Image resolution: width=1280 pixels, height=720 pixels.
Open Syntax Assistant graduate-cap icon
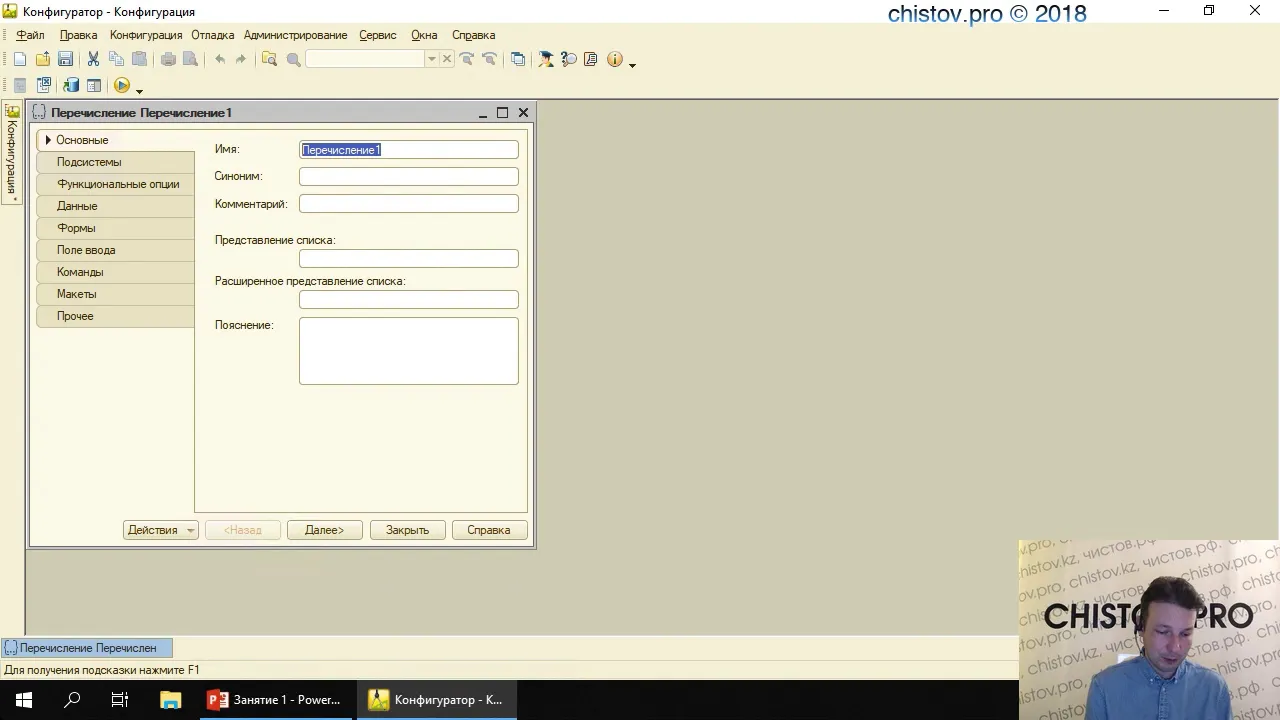(x=546, y=59)
